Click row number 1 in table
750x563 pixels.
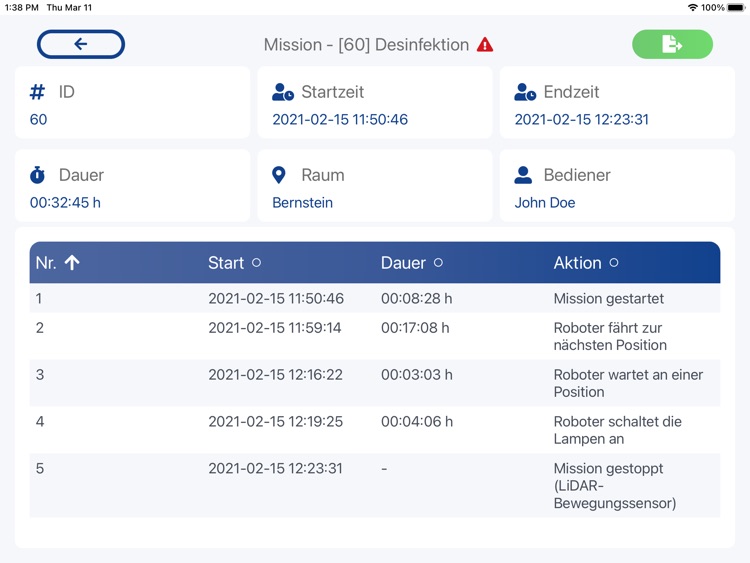click(x=39, y=298)
